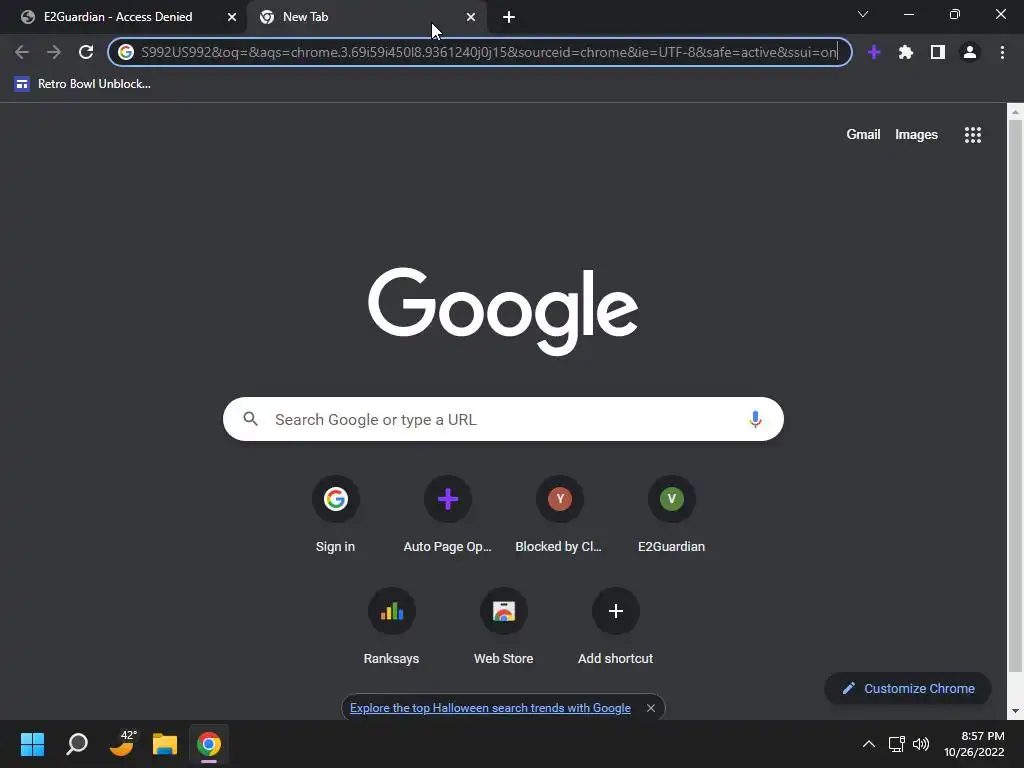Click Explore Halloween search trends link

coord(490,708)
